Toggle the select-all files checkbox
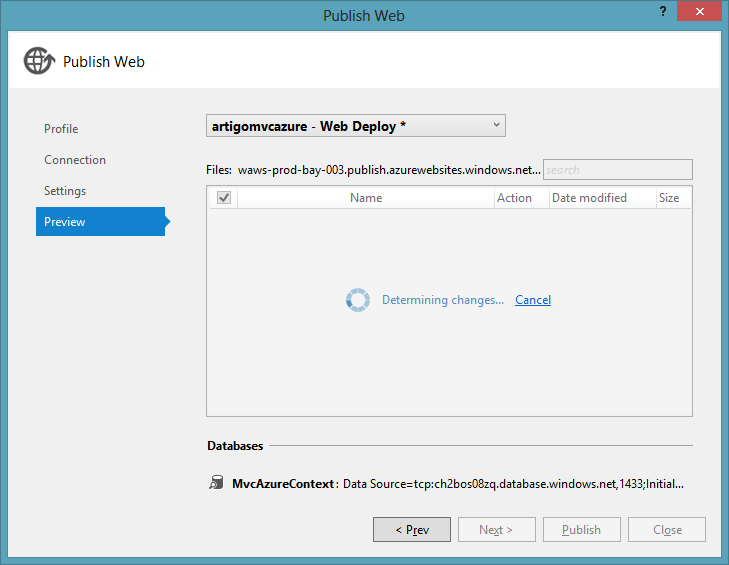 (x=224, y=198)
